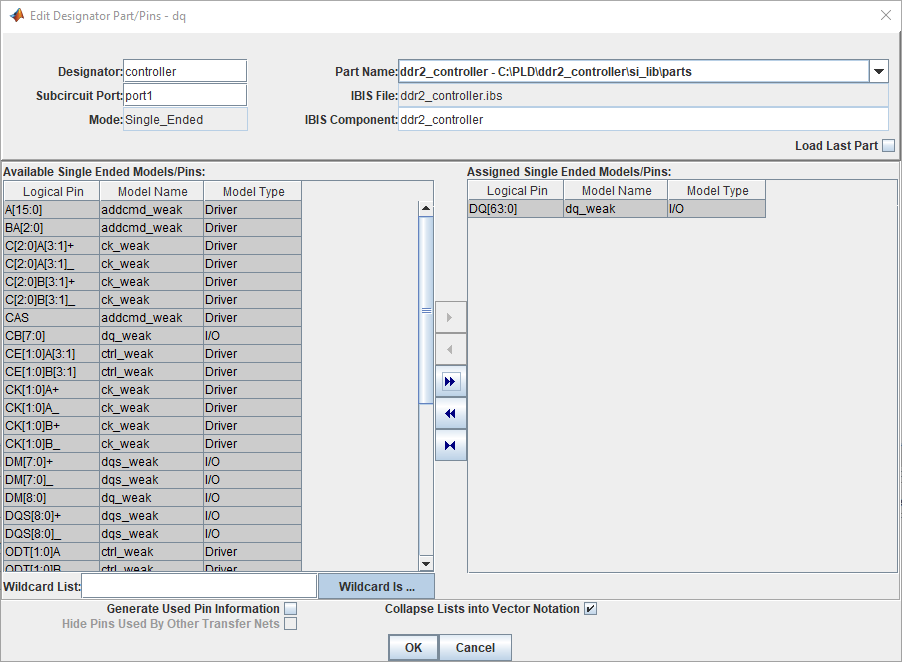Viewport: 902px width, 662px height.
Task: Sort available pins by Logical Pin header
Action: click(51, 191)
